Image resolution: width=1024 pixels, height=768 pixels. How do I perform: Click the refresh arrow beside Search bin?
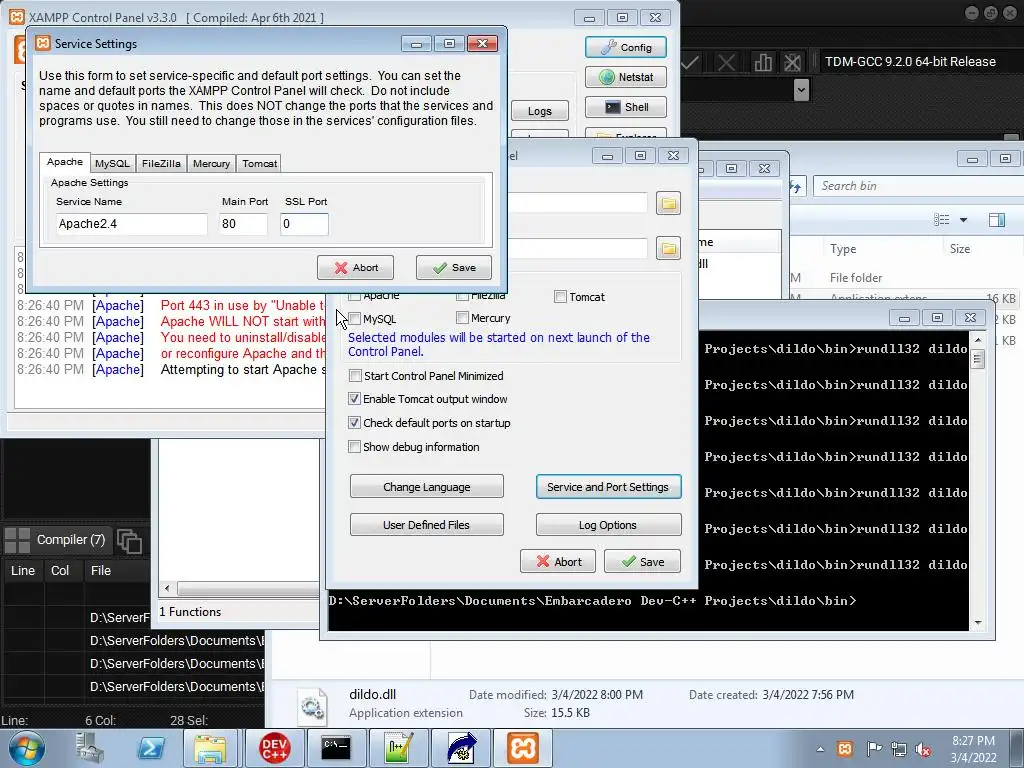click(796, 187)
